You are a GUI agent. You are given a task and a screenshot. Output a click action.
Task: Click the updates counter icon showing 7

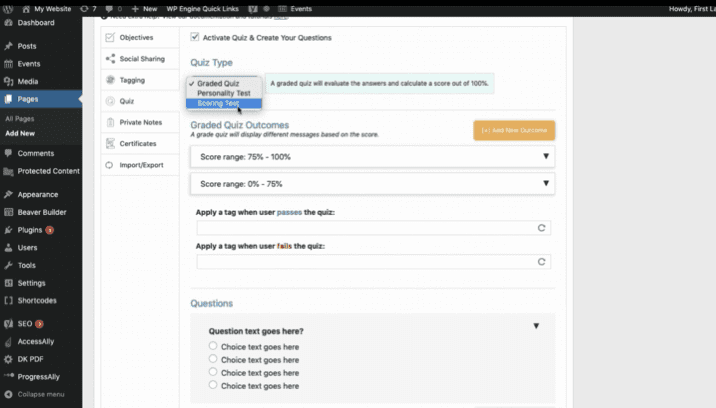click(x=84, y=9)
